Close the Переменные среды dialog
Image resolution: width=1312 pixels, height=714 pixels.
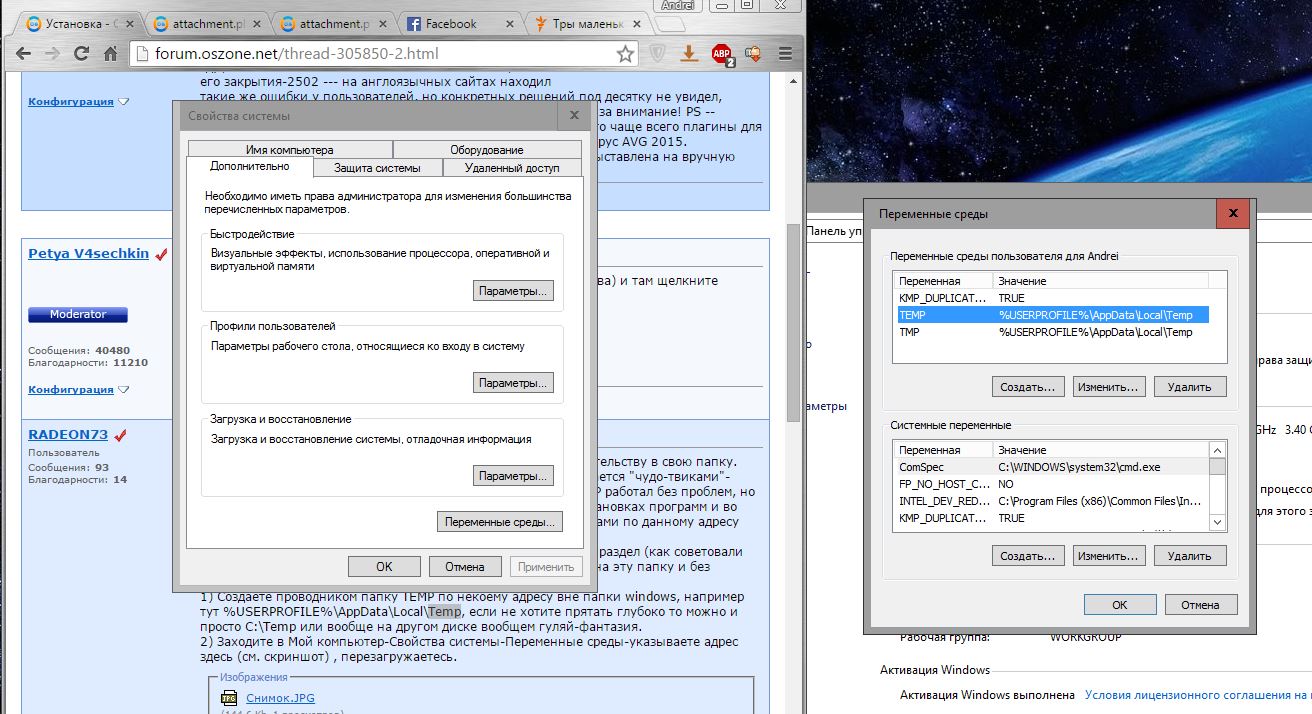coord(1234,213)
